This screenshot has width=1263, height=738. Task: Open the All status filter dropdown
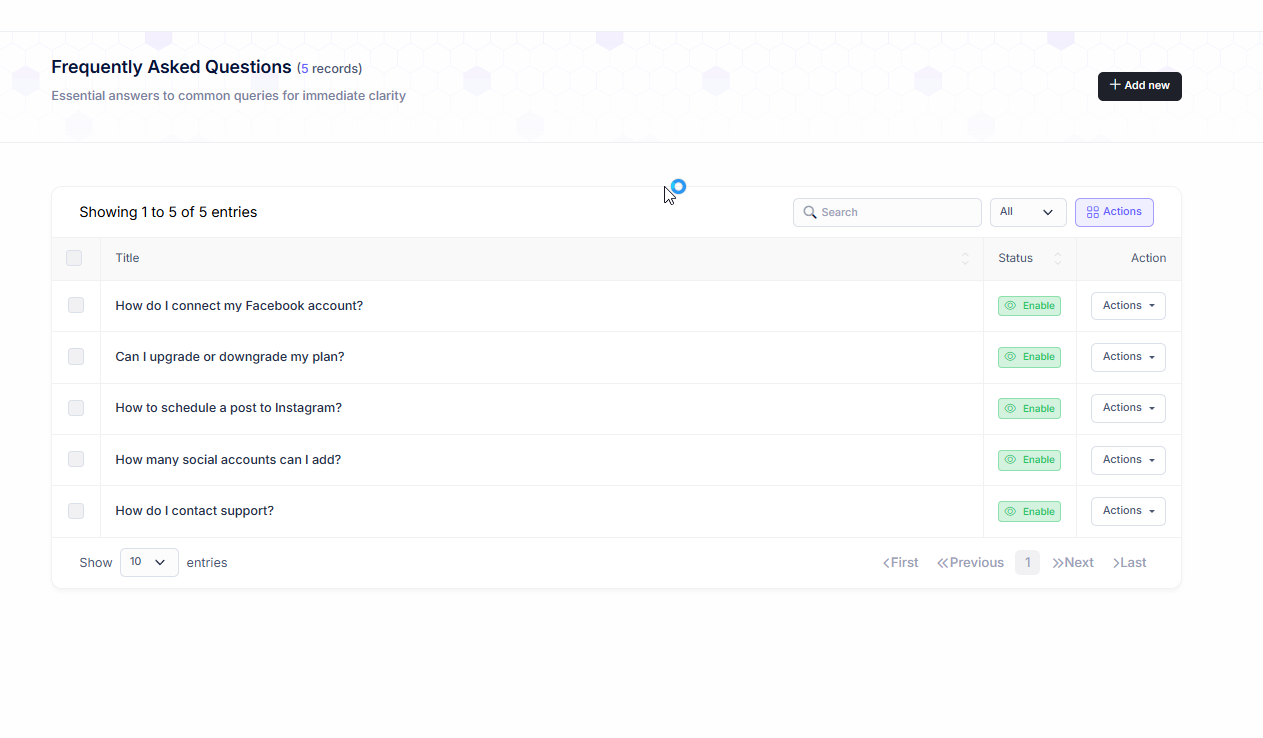click(1027, 212)
